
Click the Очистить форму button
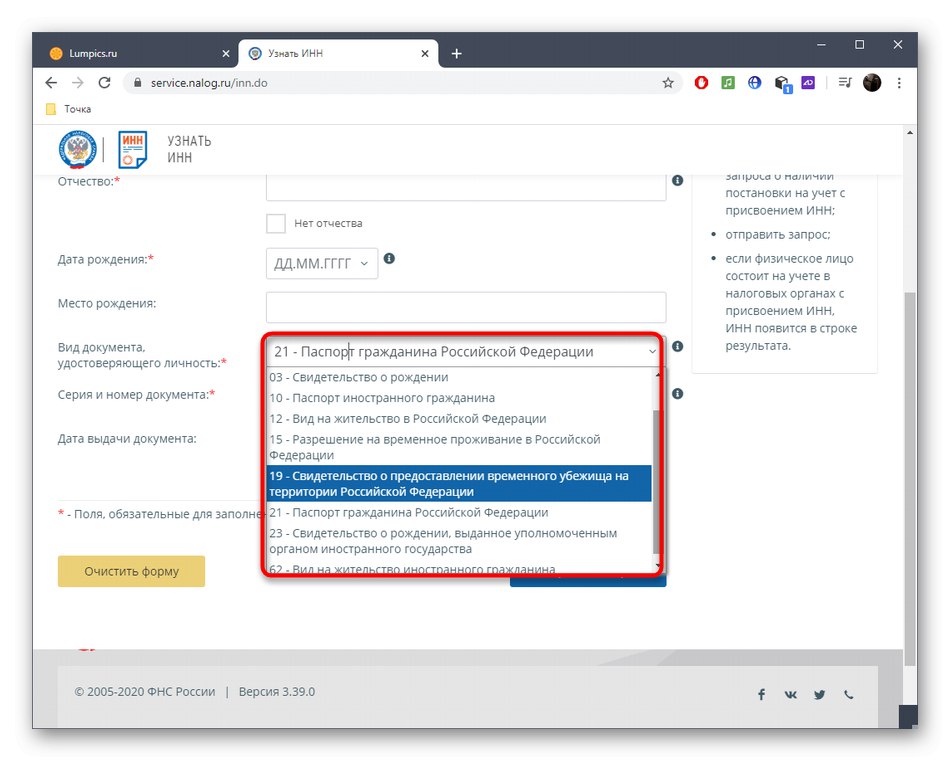click(131, 571)
